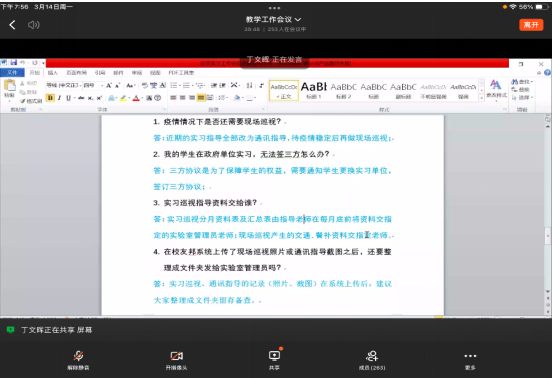Open the font size dropdown
This screenshot has height=378, width=553.
pos(93,85)
